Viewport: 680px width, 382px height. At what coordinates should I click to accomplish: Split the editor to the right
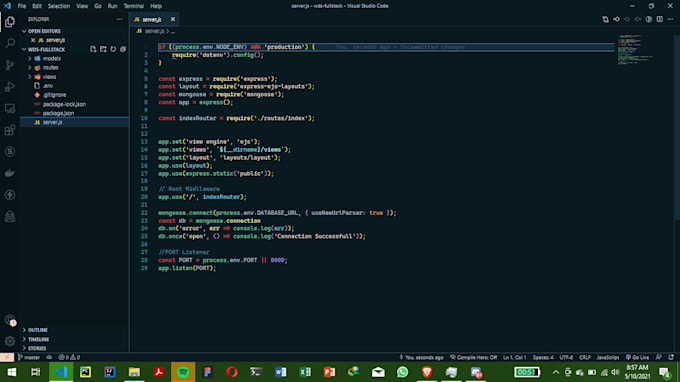point(660,20)
